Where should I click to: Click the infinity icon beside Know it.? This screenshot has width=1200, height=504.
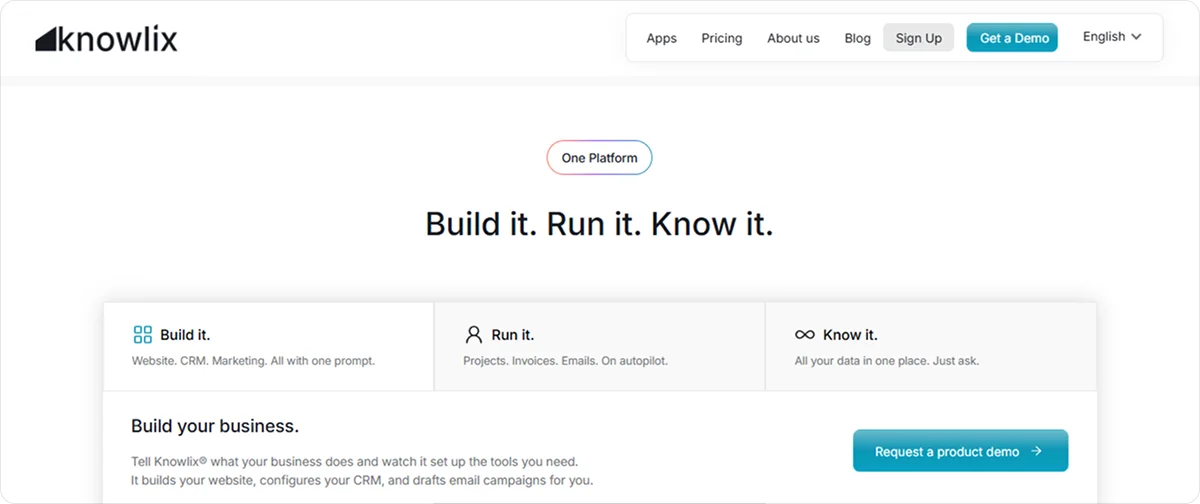pyautogui.click(x=804, y=335)
